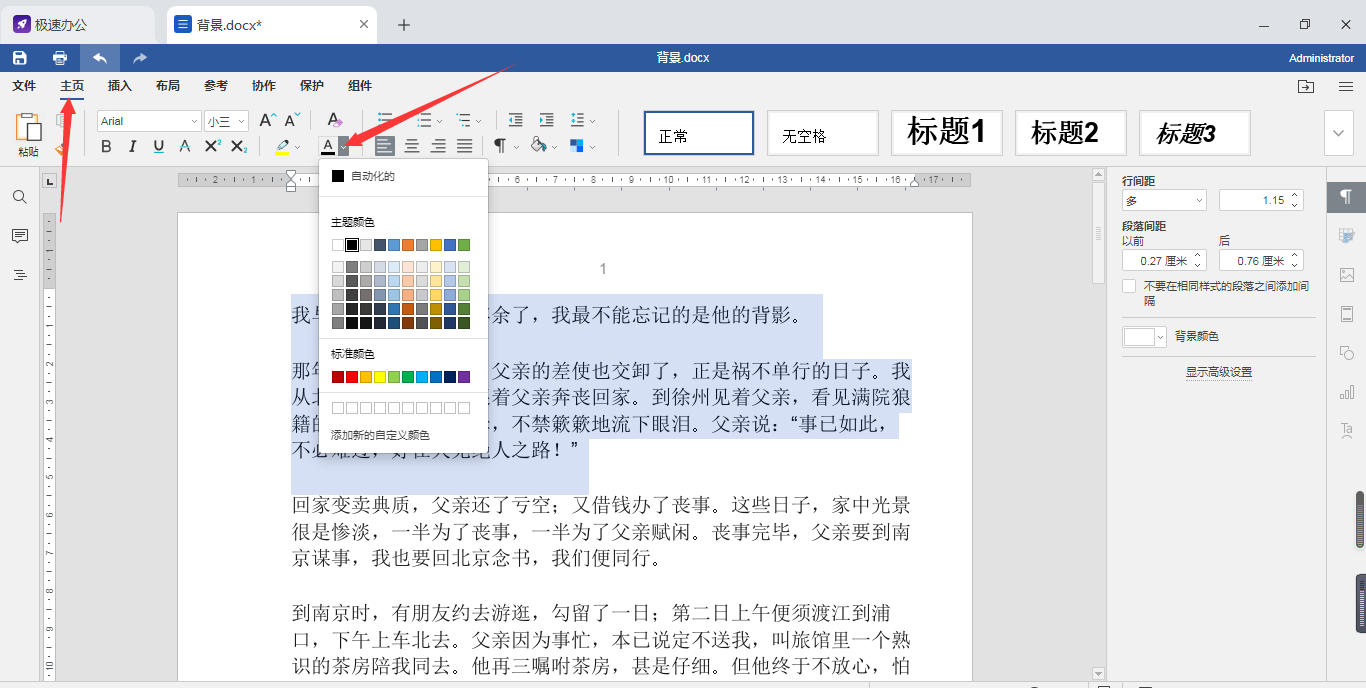This screenshot has height=688, width=1366.
Task: Click the 后 0.76 厘米 spacing field
Action: 1261,261
